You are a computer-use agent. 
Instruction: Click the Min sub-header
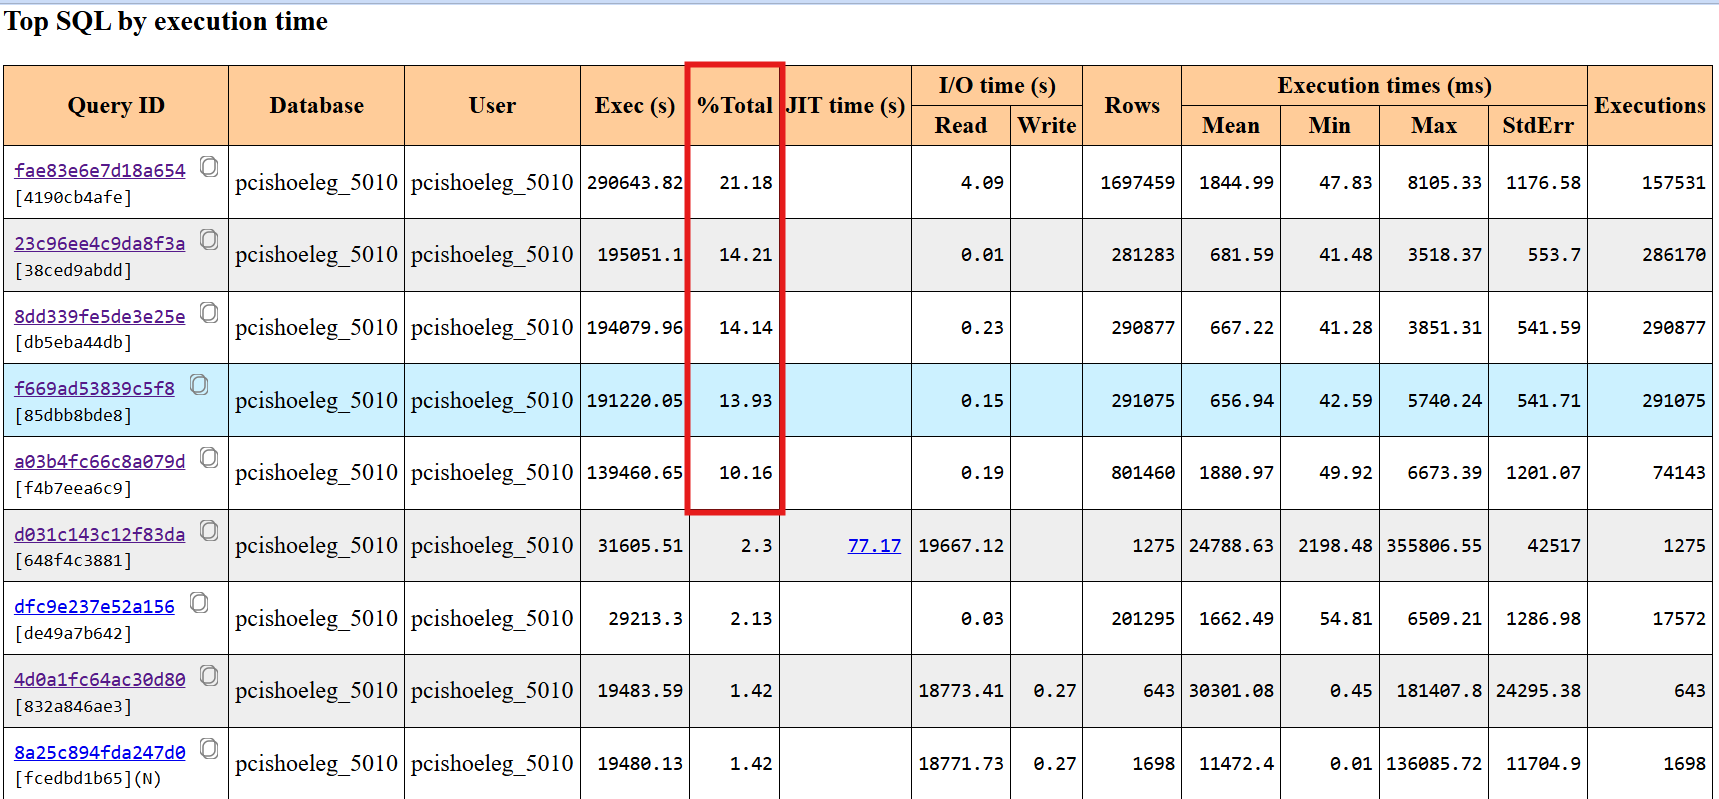[1330, 126]
